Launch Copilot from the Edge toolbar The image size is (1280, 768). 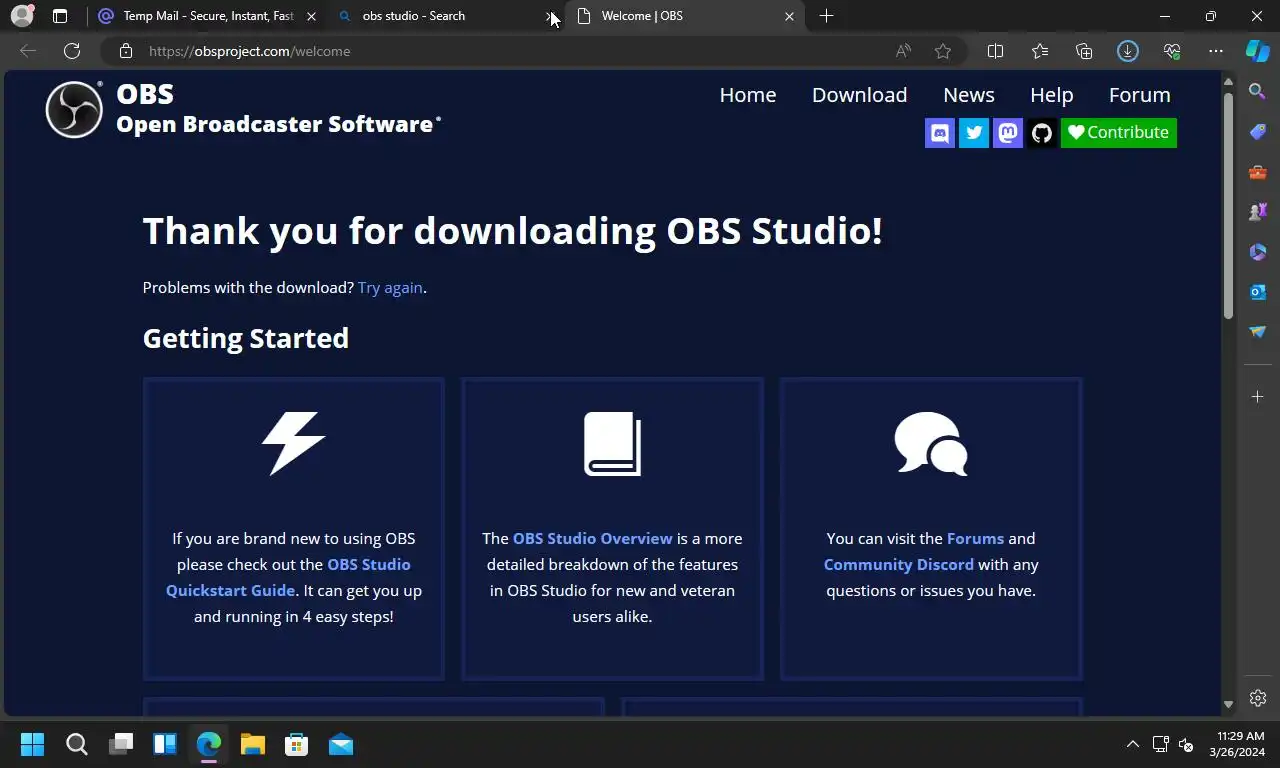1257,51
